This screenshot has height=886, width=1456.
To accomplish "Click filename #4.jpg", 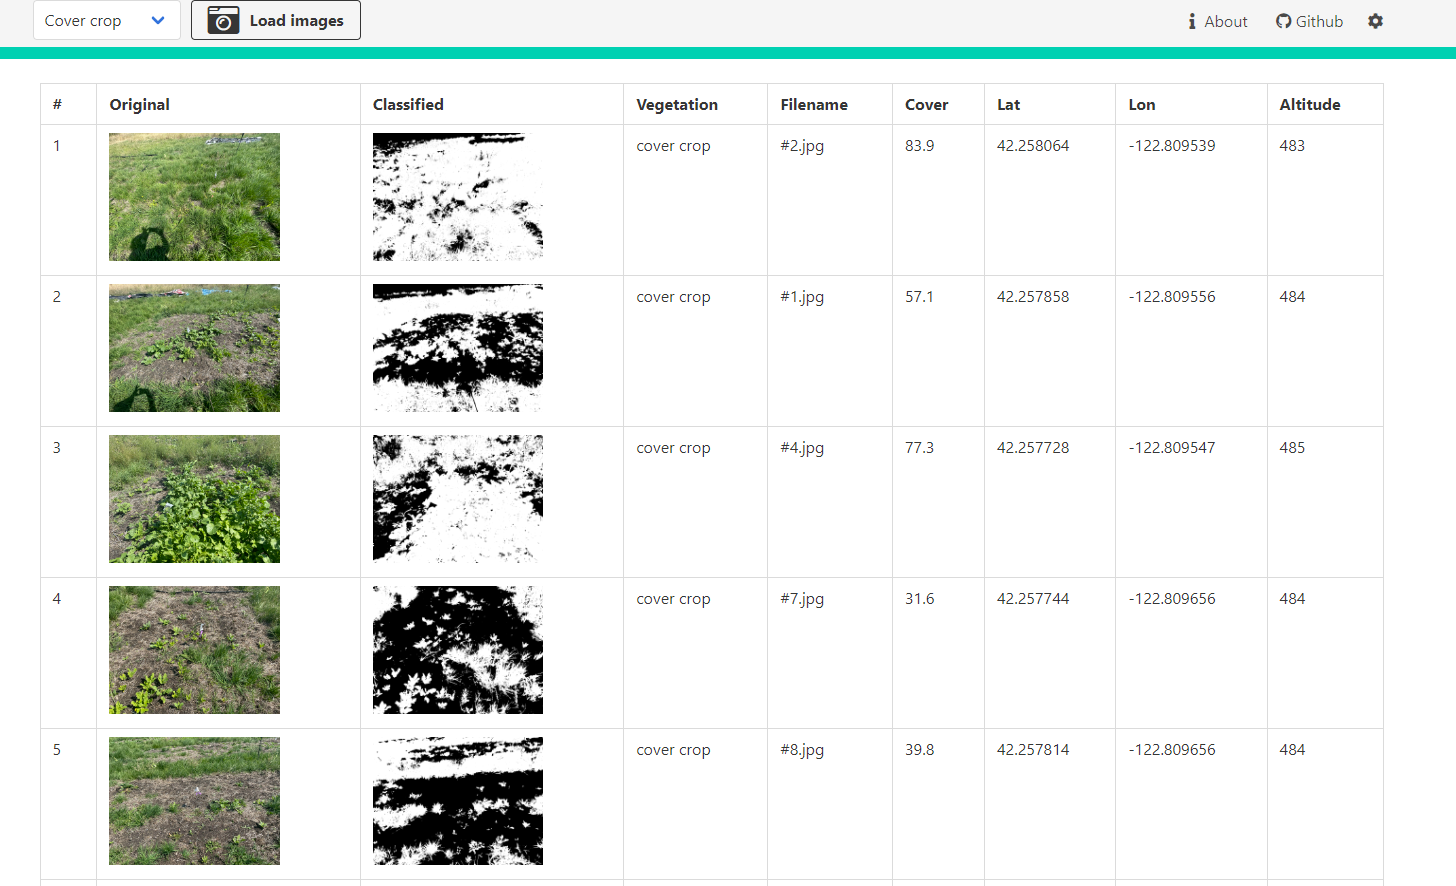I will (x=802, y=448).
